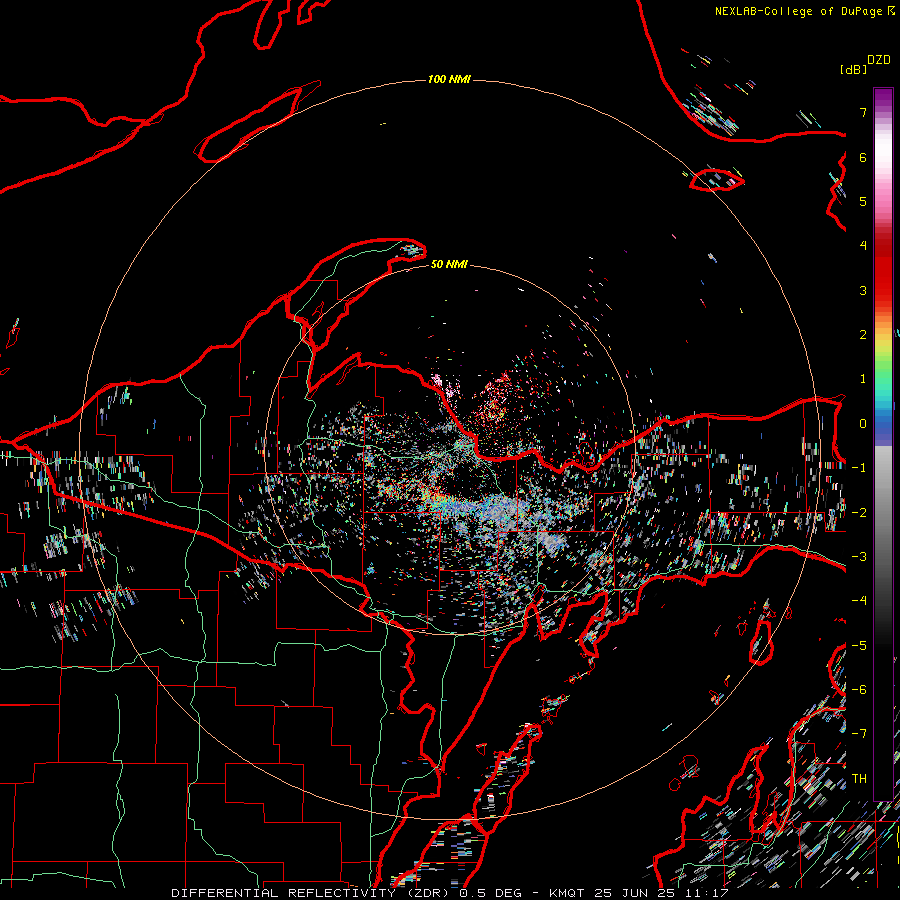This screenshot has width=900, height=900.
Task: Click the 1 tick label on color scale
Action: pyautogui.click(x=863, y=379)
